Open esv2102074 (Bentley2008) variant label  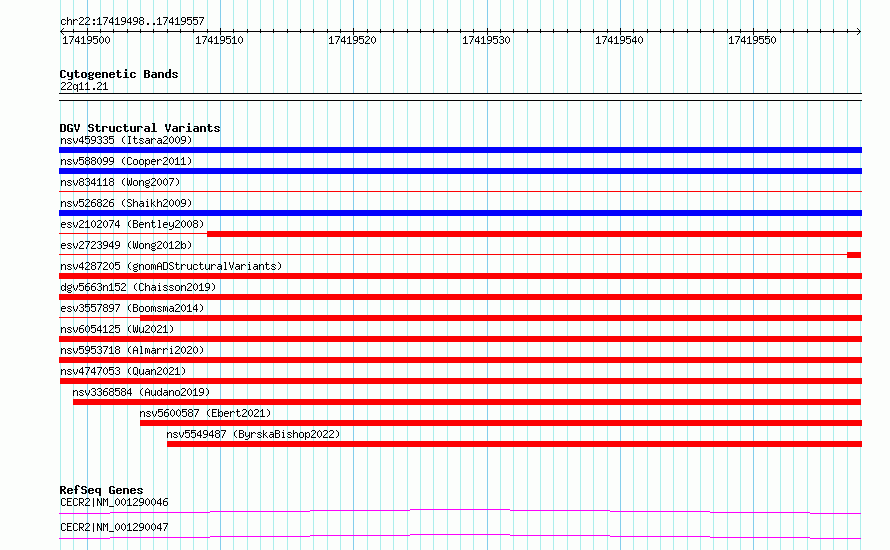coord(132,224)
